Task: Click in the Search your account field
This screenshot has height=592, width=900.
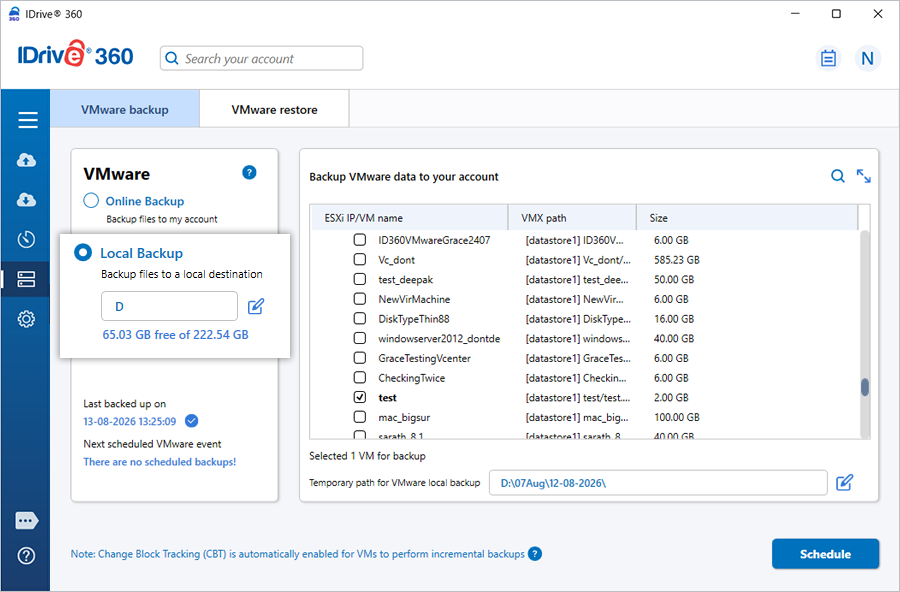Action: [x=261, y=58]
